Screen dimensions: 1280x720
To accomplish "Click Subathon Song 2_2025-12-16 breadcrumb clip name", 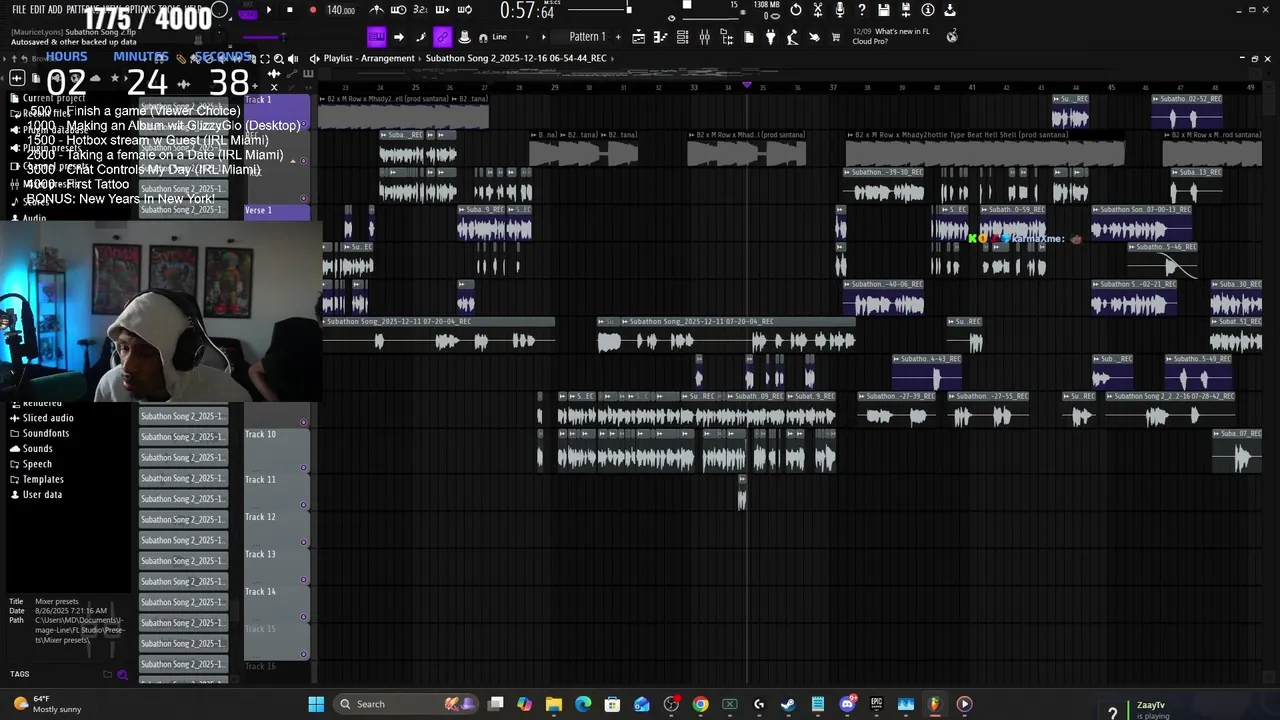I will [516, 58].
